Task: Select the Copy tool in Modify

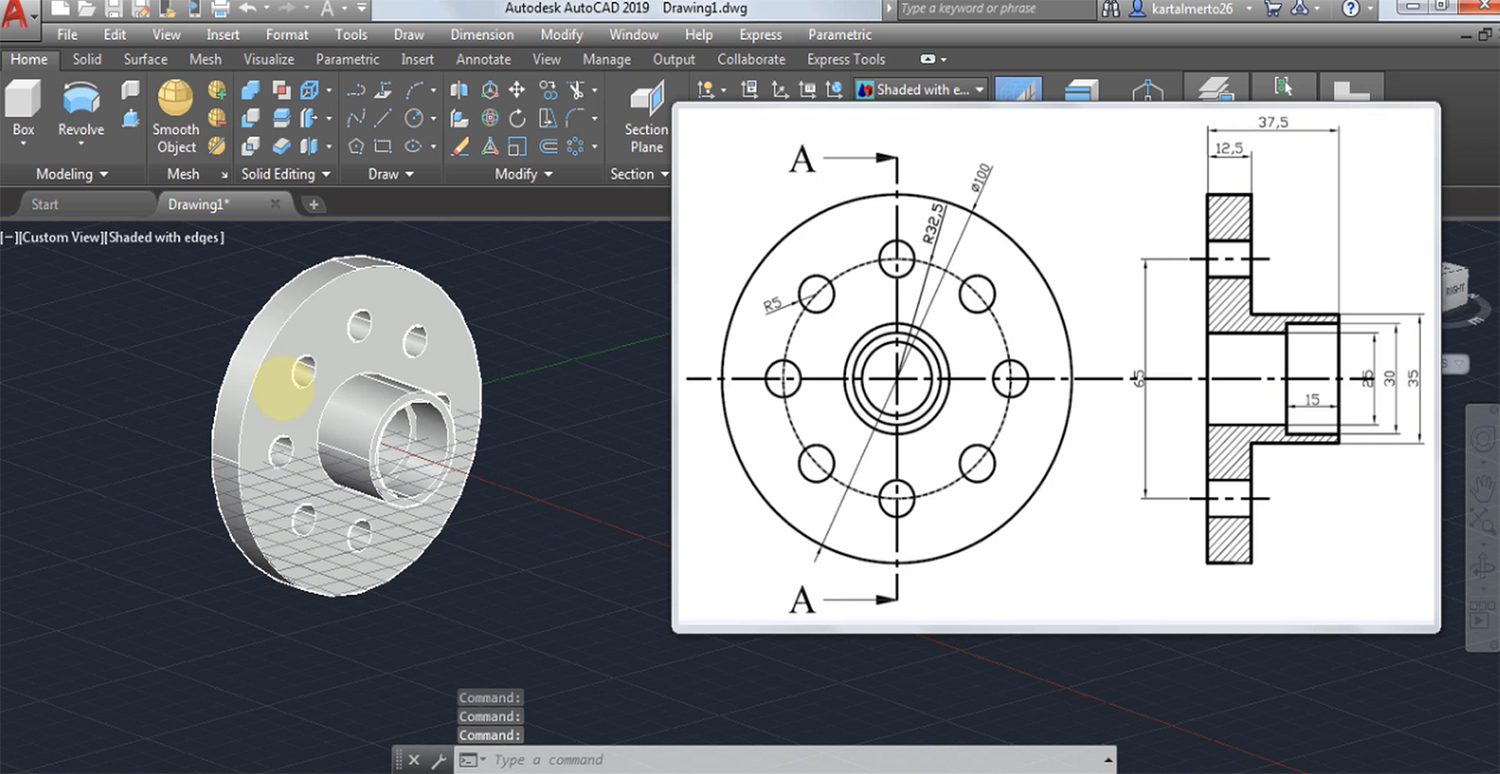Action: pos(548,90)
